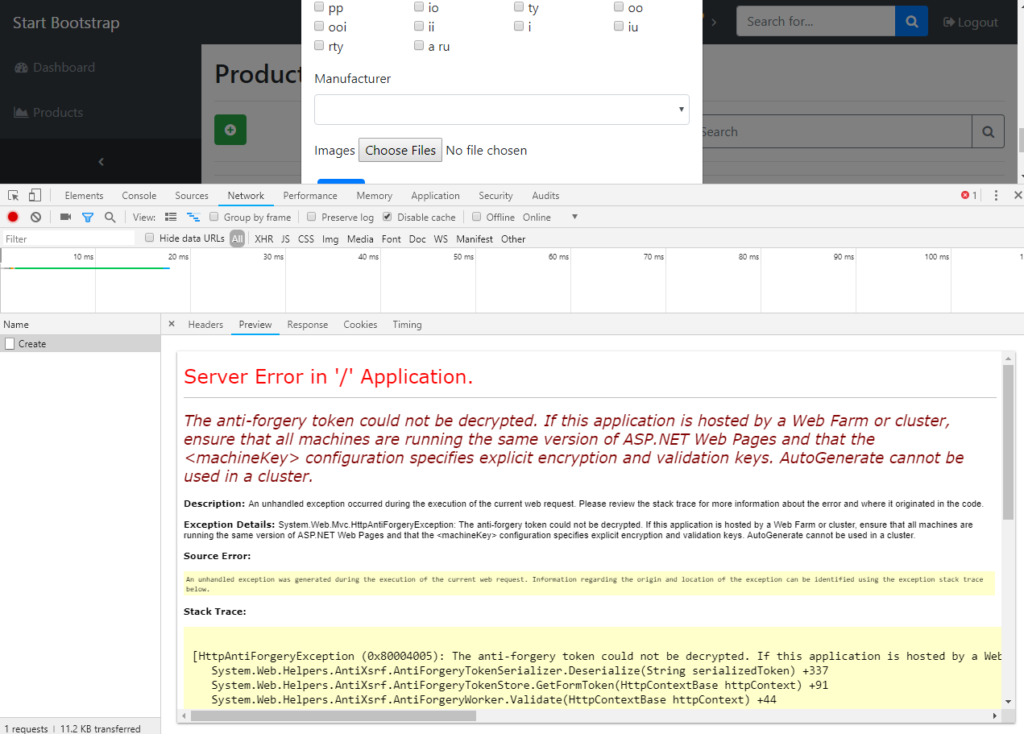1024x734 pixels.
Task: Select the inspect element tool
Action: click(13, 195)
